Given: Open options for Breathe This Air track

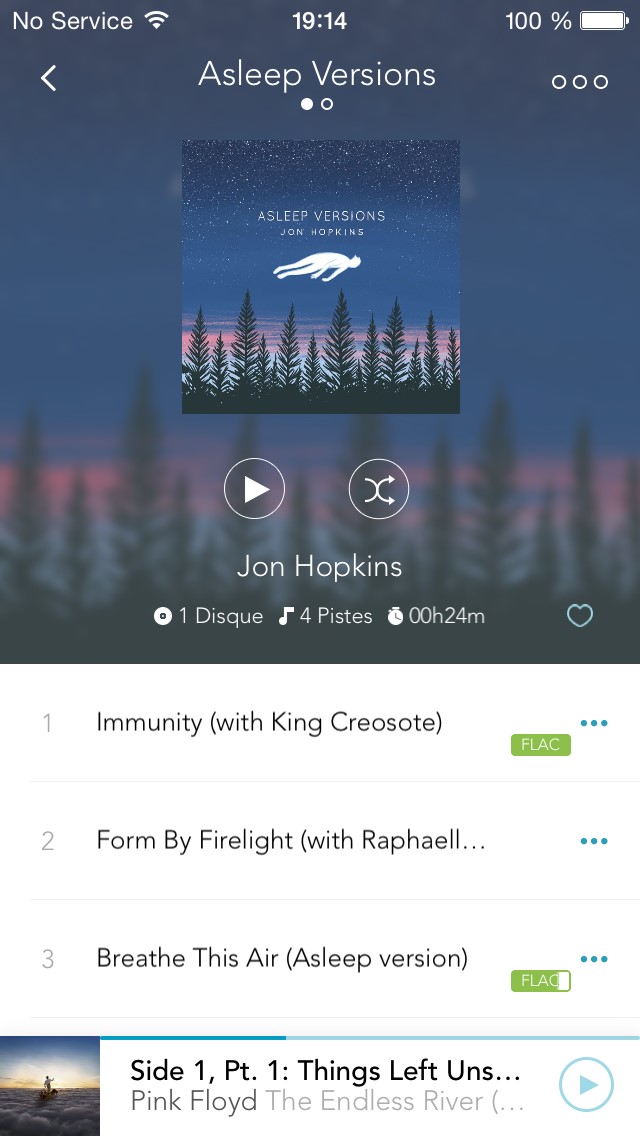Looking at the screenshot, I should pyautogui.click(x=594, y=958).
